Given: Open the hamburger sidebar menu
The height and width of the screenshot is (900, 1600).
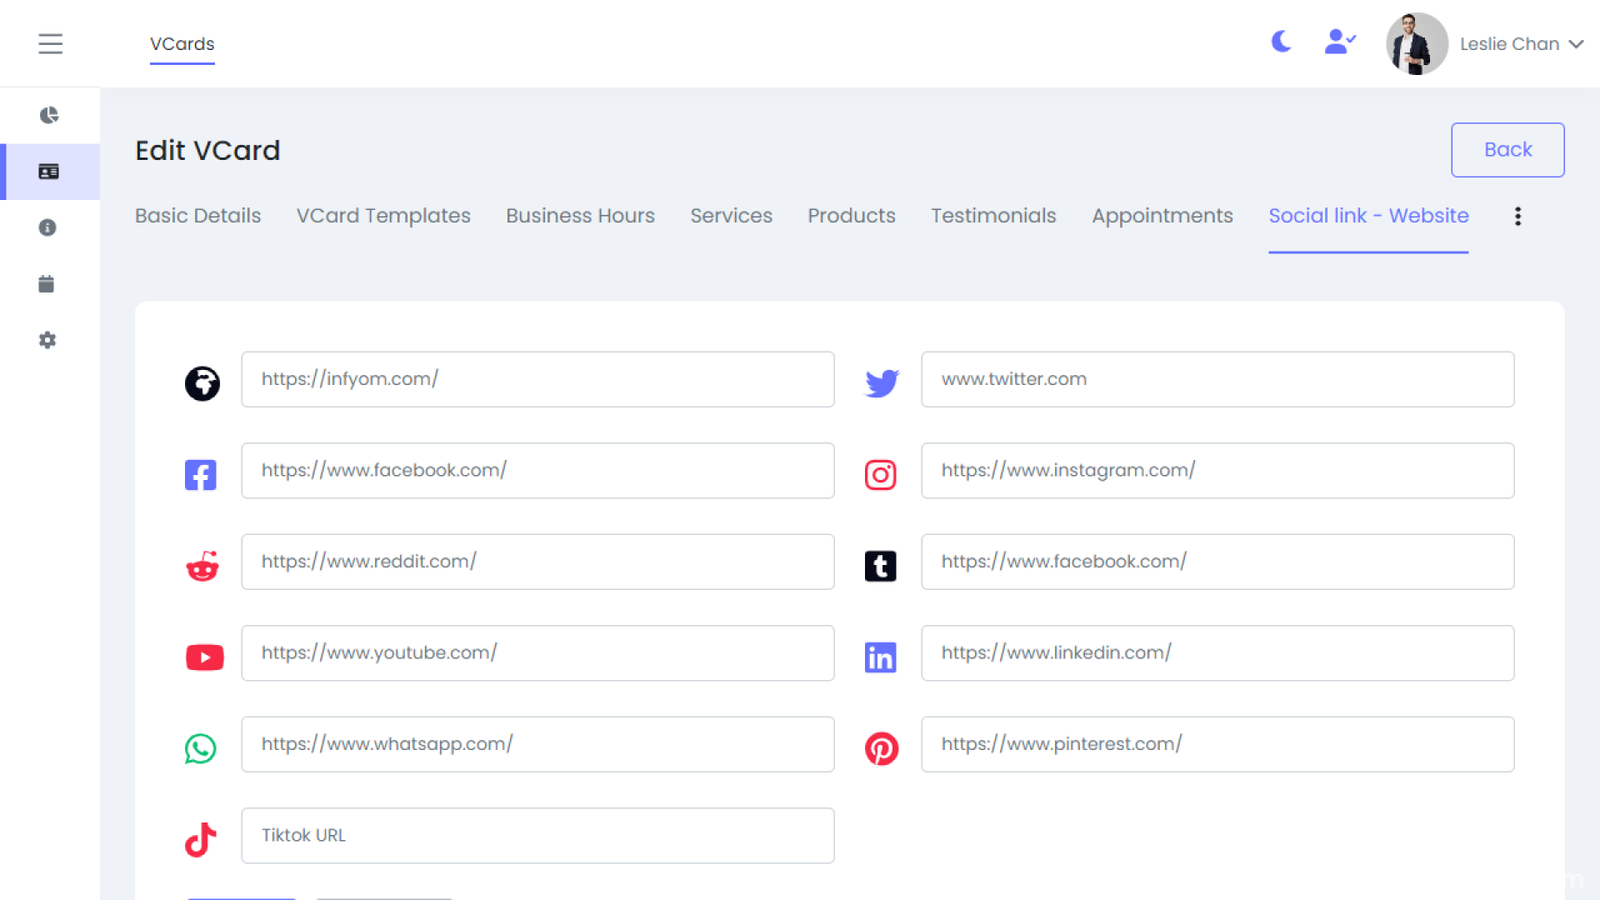Looking at the screenshot, I should point(50,44).
